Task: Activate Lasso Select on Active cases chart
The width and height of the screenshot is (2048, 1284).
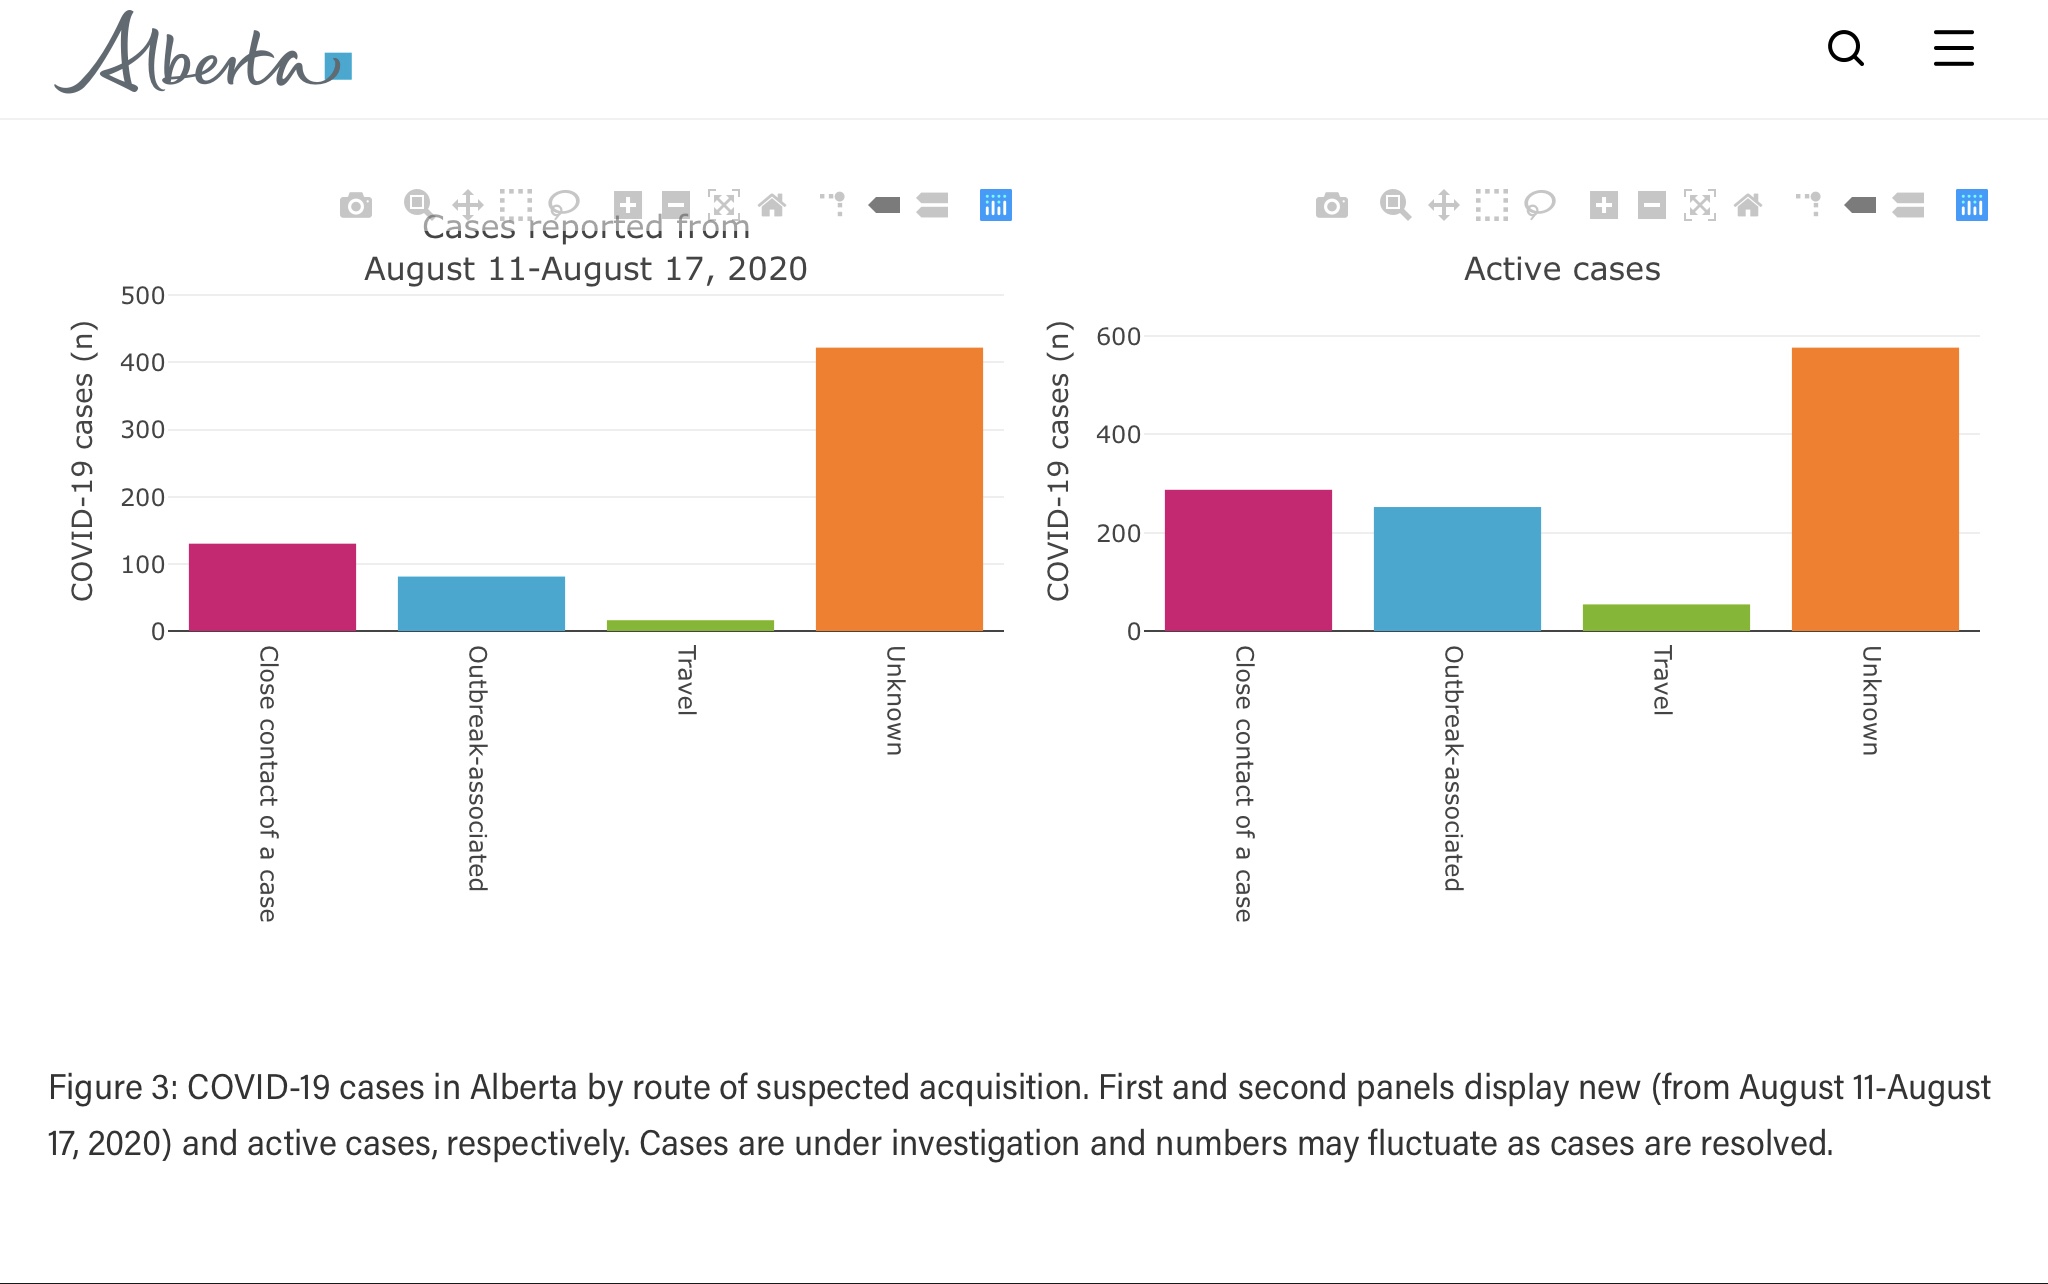Action: pyautogui.click(x=1539, y=205)
